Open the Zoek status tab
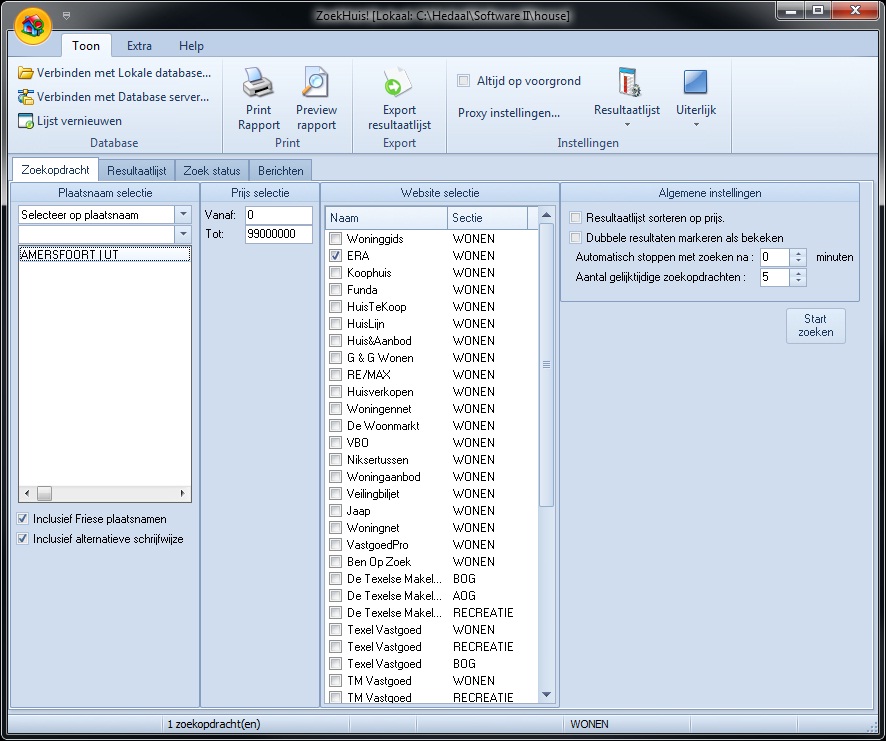This screenshot has width=886, height=741. pyautogui.click(x=211, y=171)
